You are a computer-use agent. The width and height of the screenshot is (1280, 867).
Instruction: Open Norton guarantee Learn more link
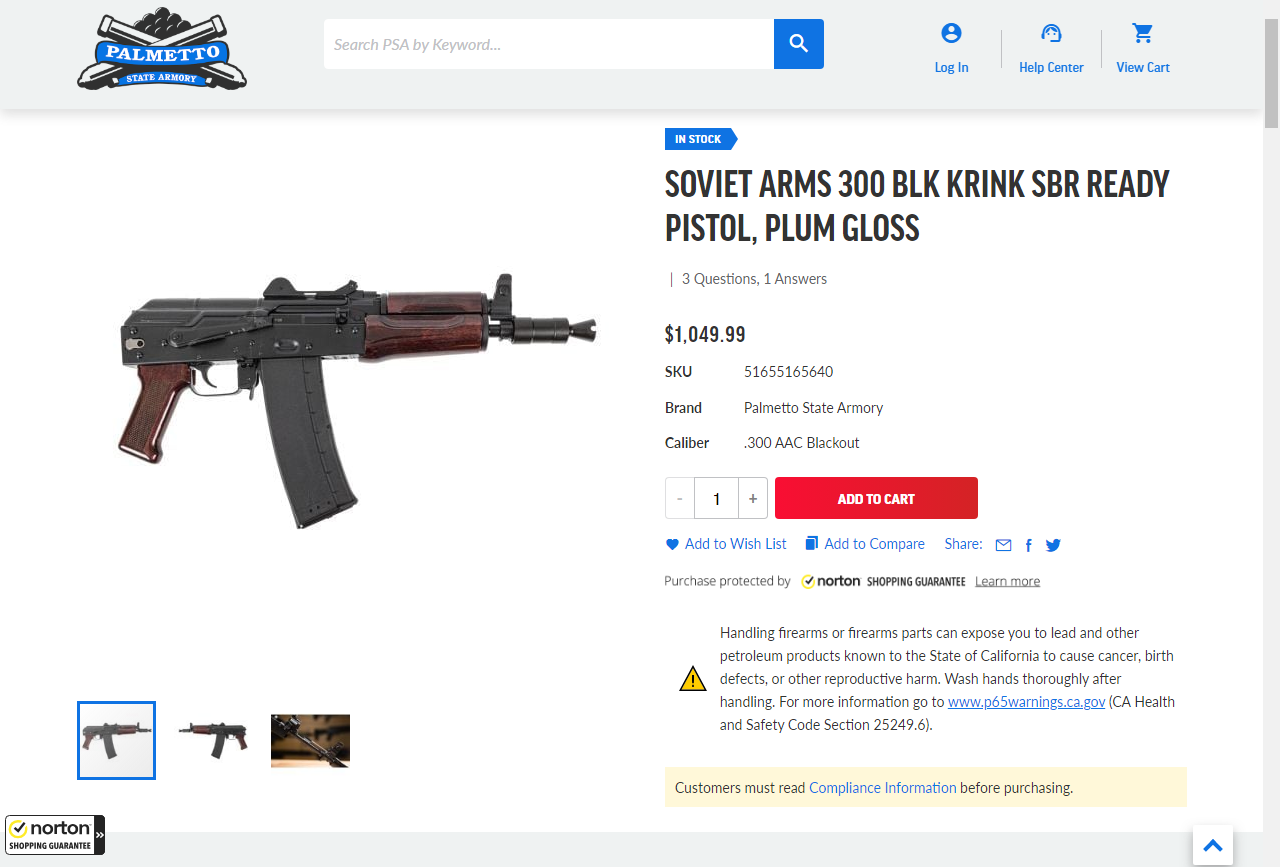(x=1007, y=581)
